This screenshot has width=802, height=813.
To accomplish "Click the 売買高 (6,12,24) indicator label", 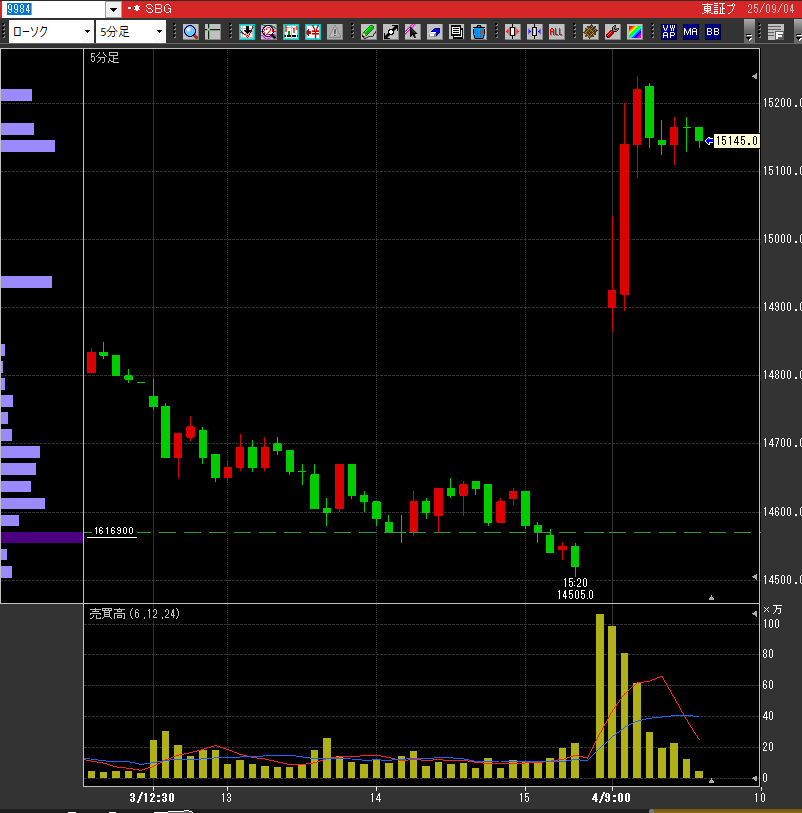I will coord(134,614).
